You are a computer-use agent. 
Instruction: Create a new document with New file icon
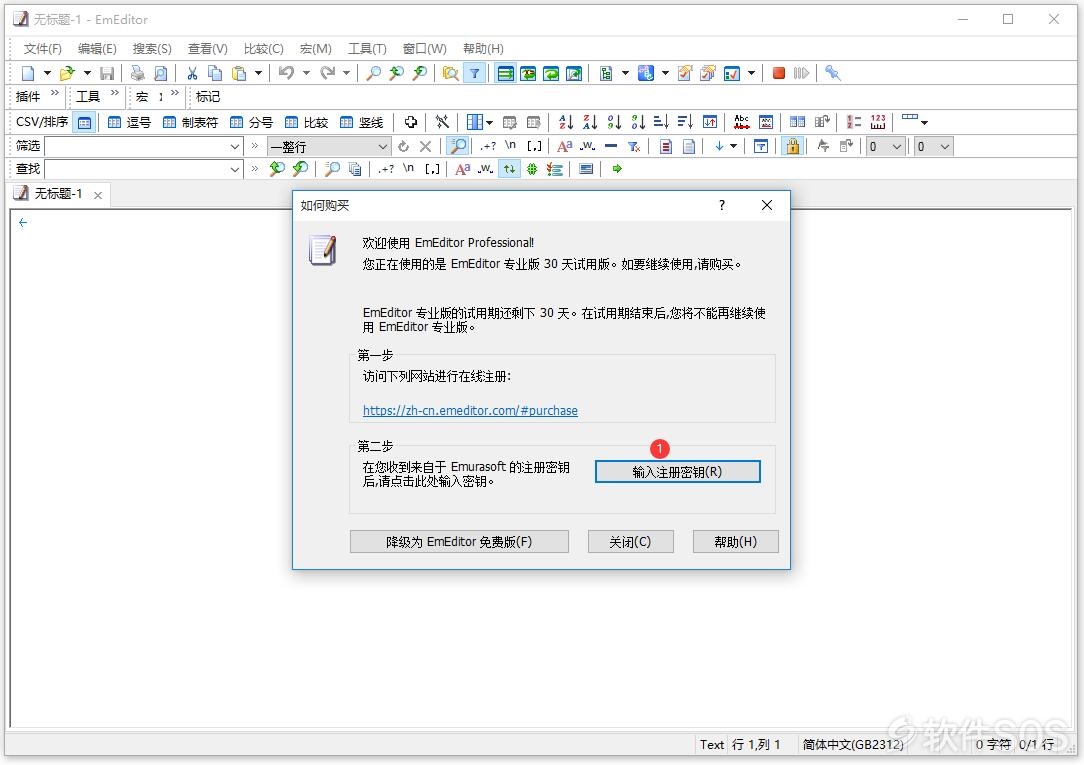pyautogui.click(x=28, y=73)
